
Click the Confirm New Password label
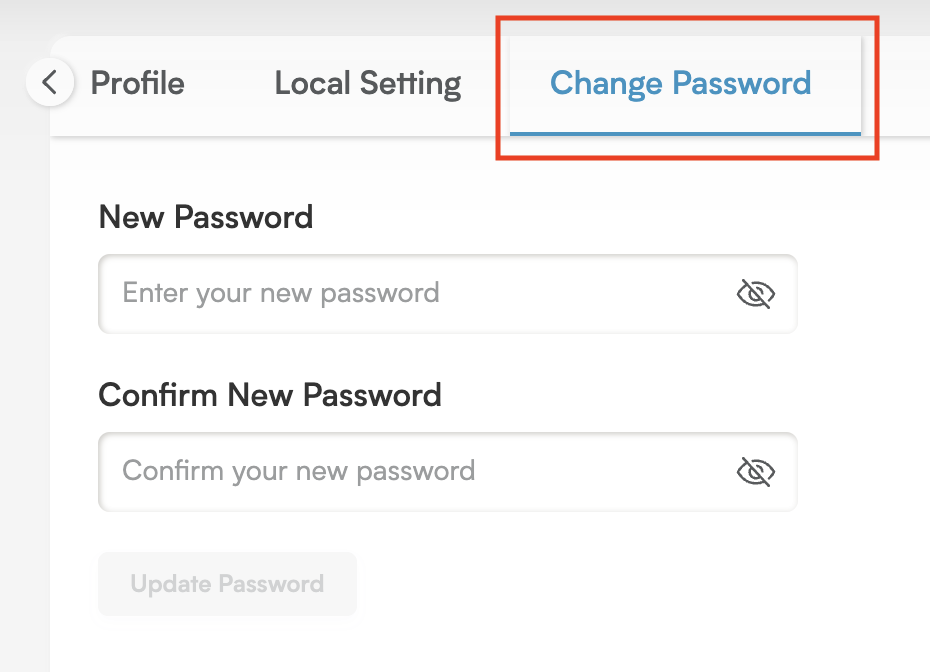(270, 395)
